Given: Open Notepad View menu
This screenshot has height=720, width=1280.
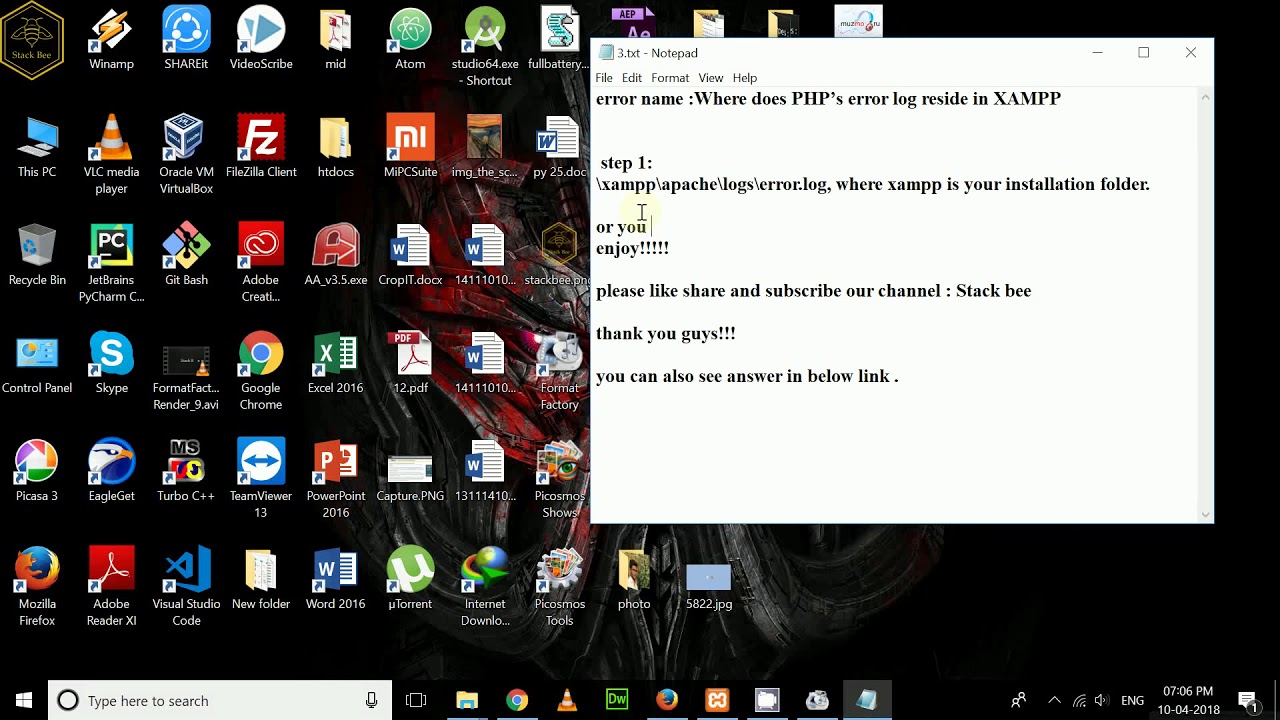Looking at the screenshot, I should [x=711, y=78].
